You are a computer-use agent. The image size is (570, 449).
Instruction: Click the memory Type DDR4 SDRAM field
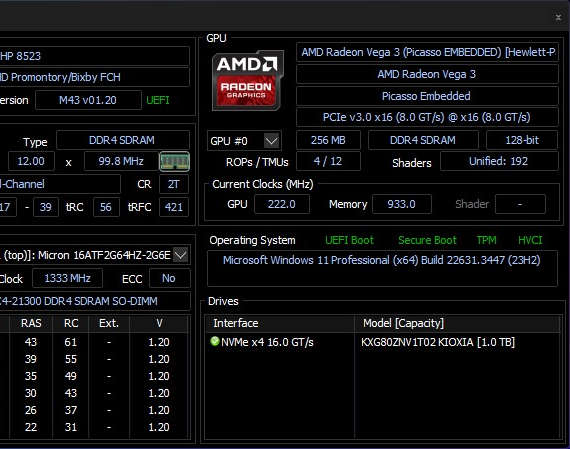(x=123, y=140)
